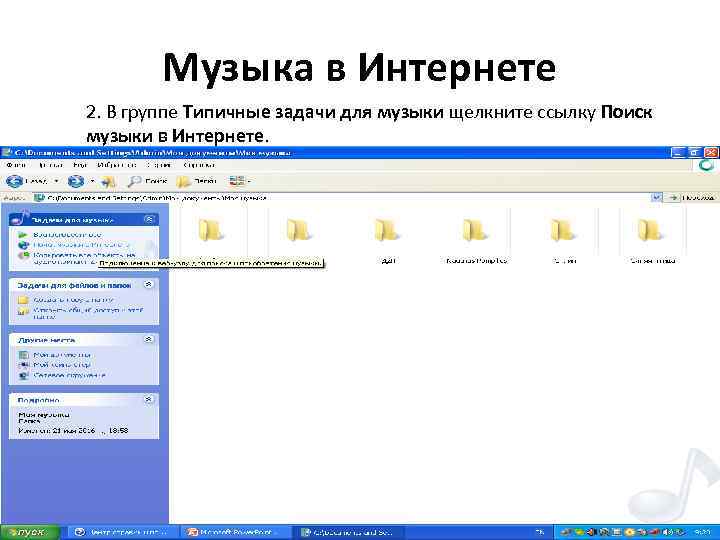Click the Сетевое окружение link
The image size is (720, 540).
click(x=69, y=376)
